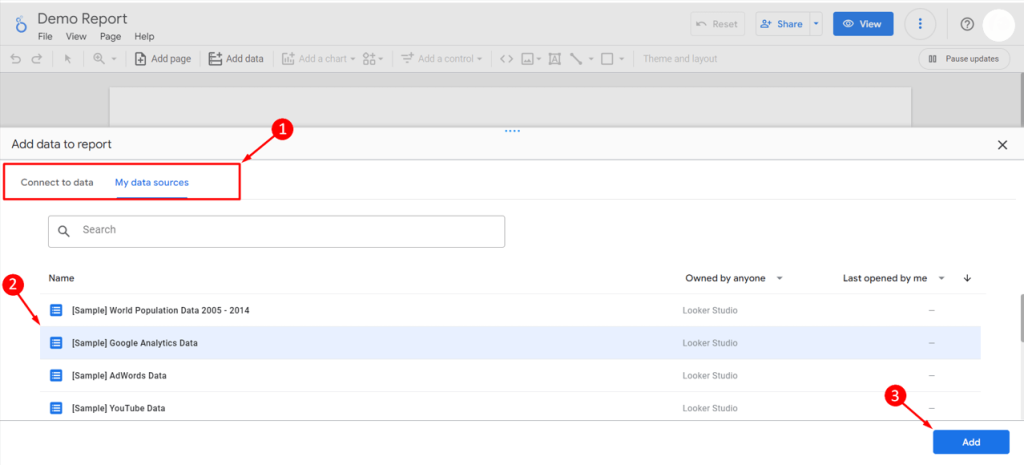Screen dimensions: 1024x465
Task: Select World Population Data 2005 - 2014 source
Action: click(510, 310)
